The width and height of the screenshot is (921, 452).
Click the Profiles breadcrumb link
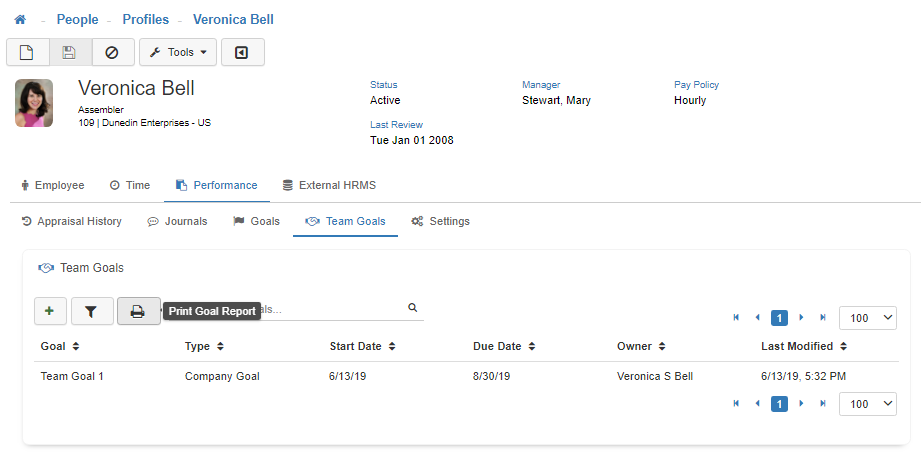click(145, 20)
